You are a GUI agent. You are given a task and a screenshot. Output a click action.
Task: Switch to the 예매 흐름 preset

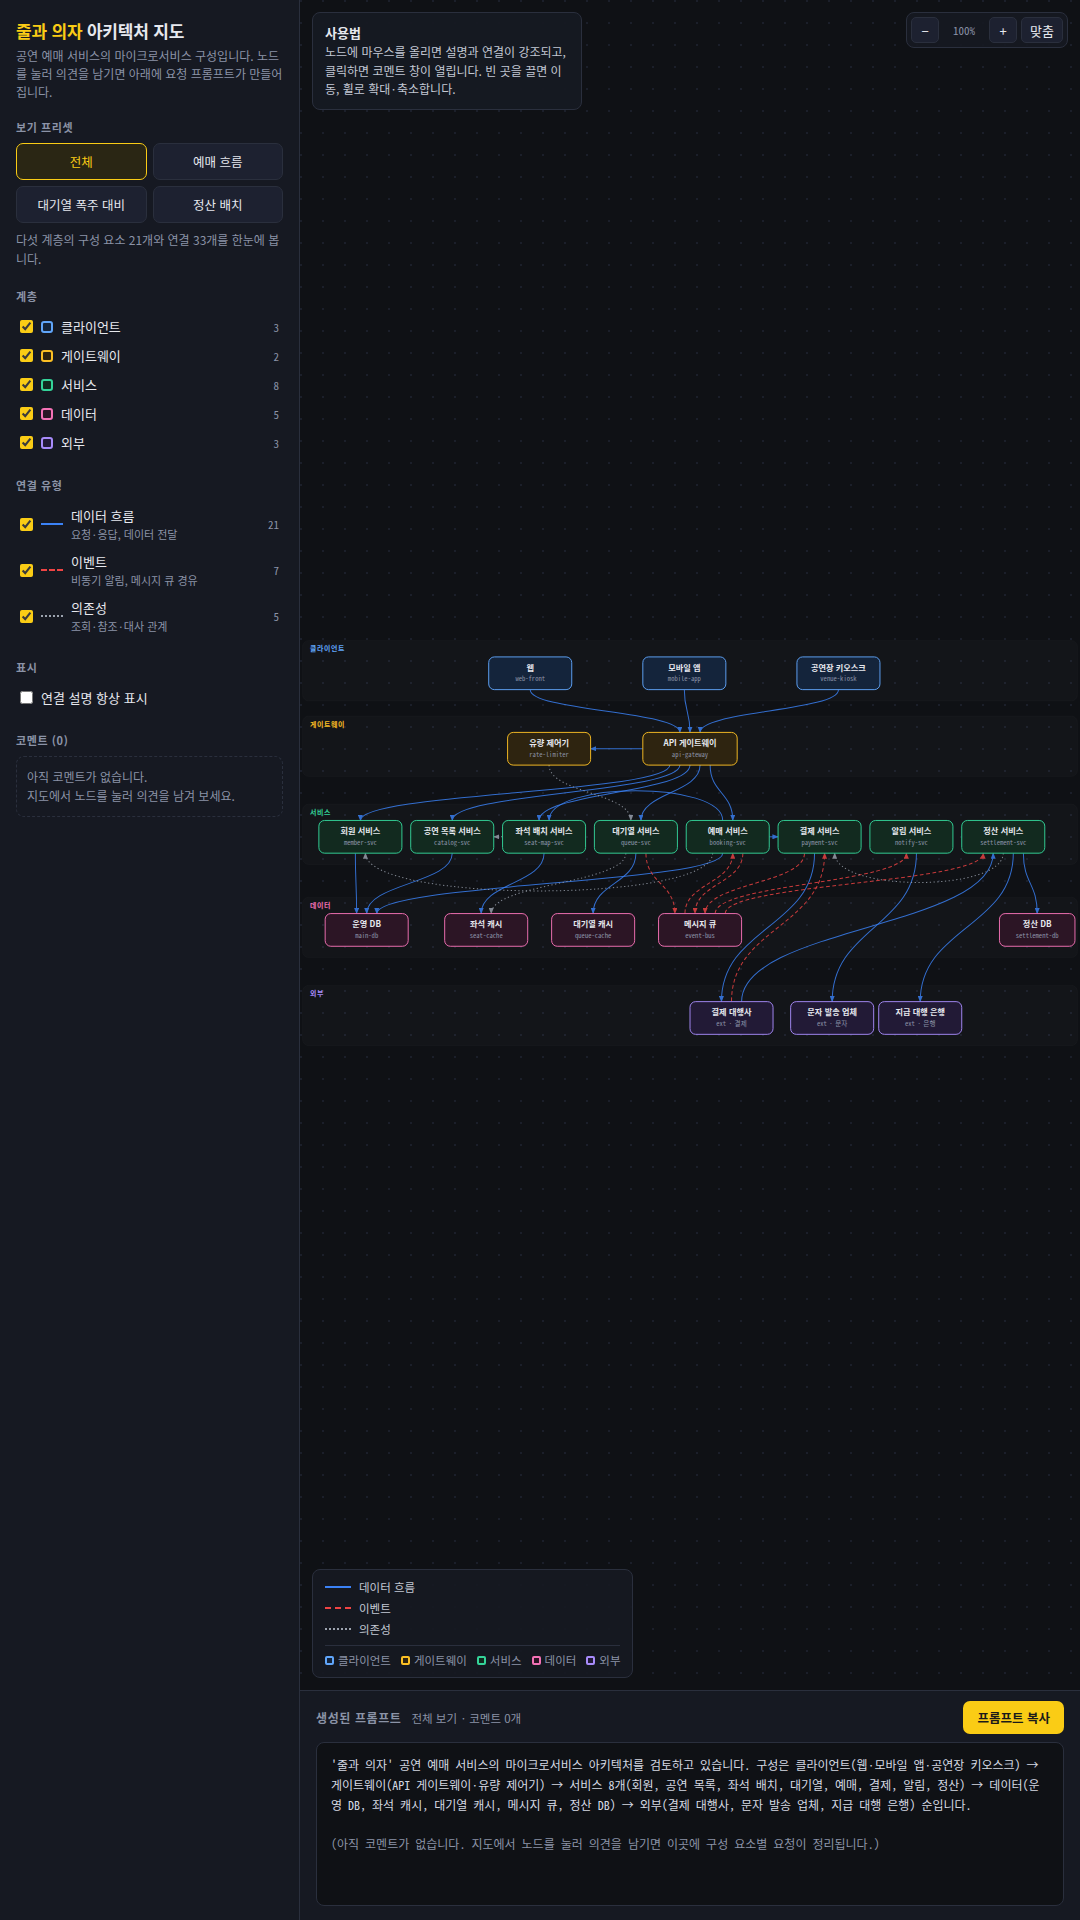click(x=218, y=162)
